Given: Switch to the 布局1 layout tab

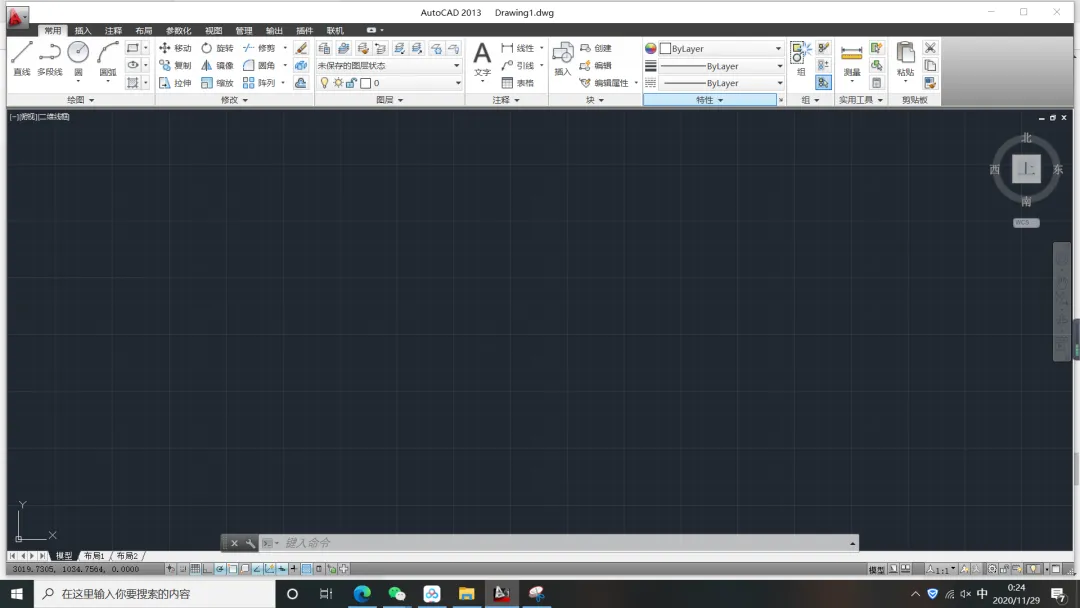Looking at the screenshot, I should (x=94, y=556).
